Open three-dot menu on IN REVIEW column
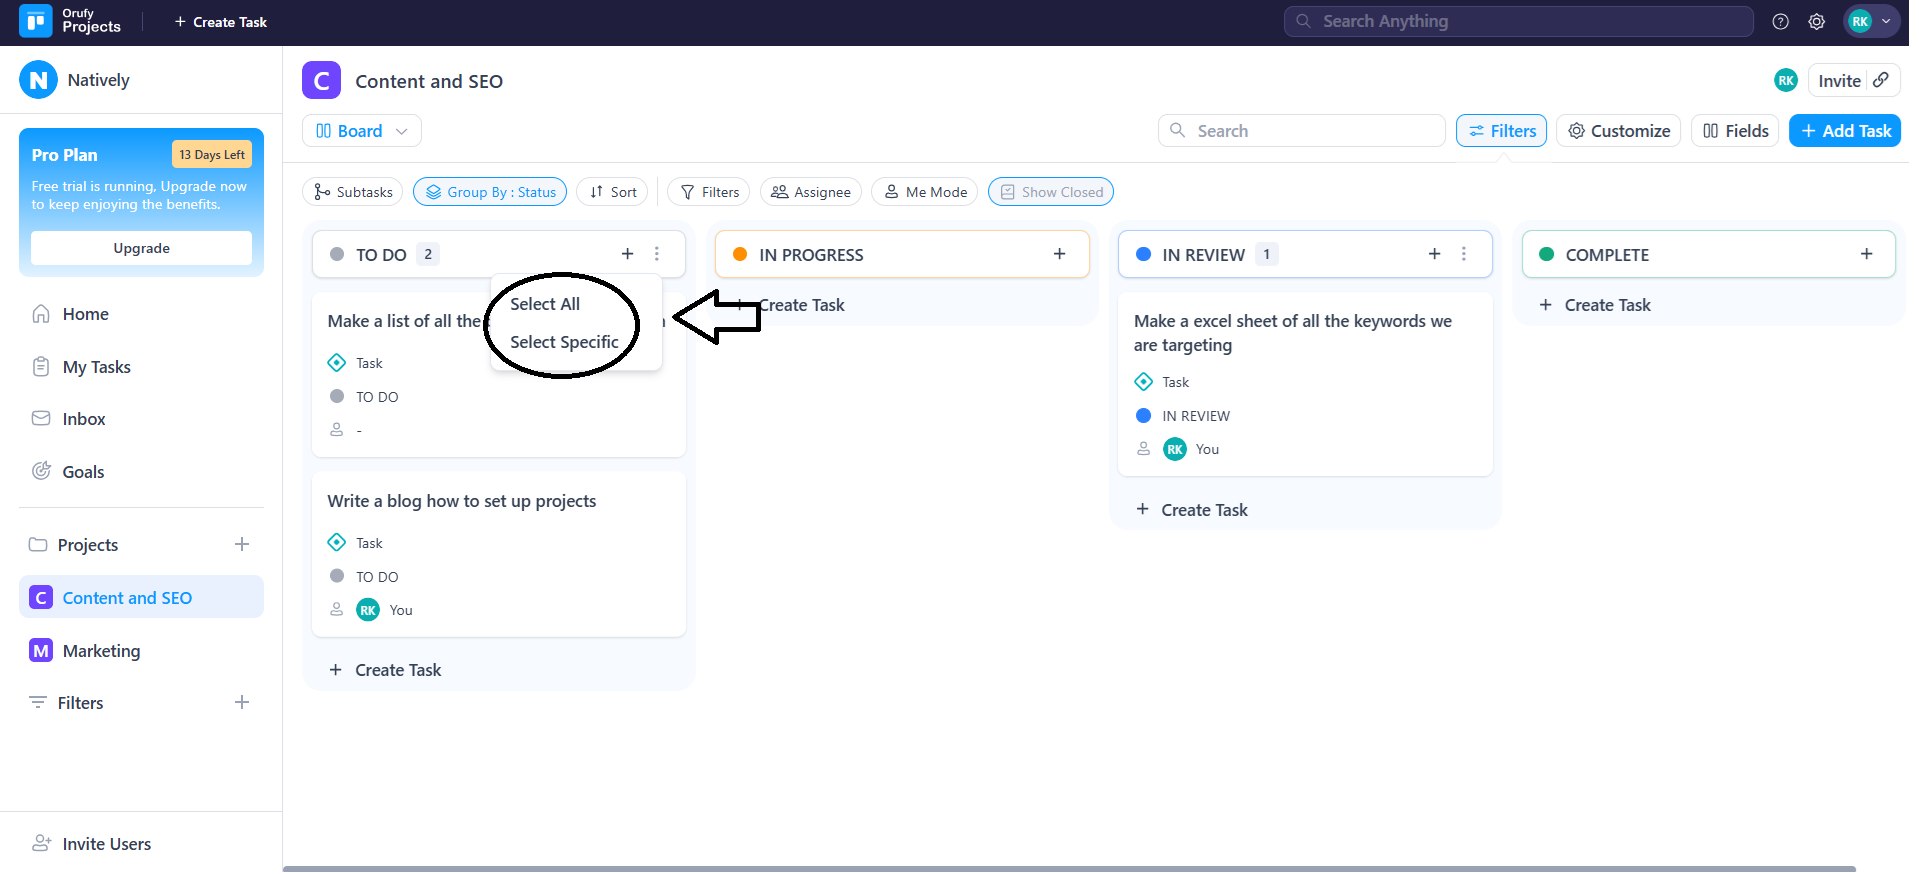The image size is (1919, 874). click(1464, 254)
